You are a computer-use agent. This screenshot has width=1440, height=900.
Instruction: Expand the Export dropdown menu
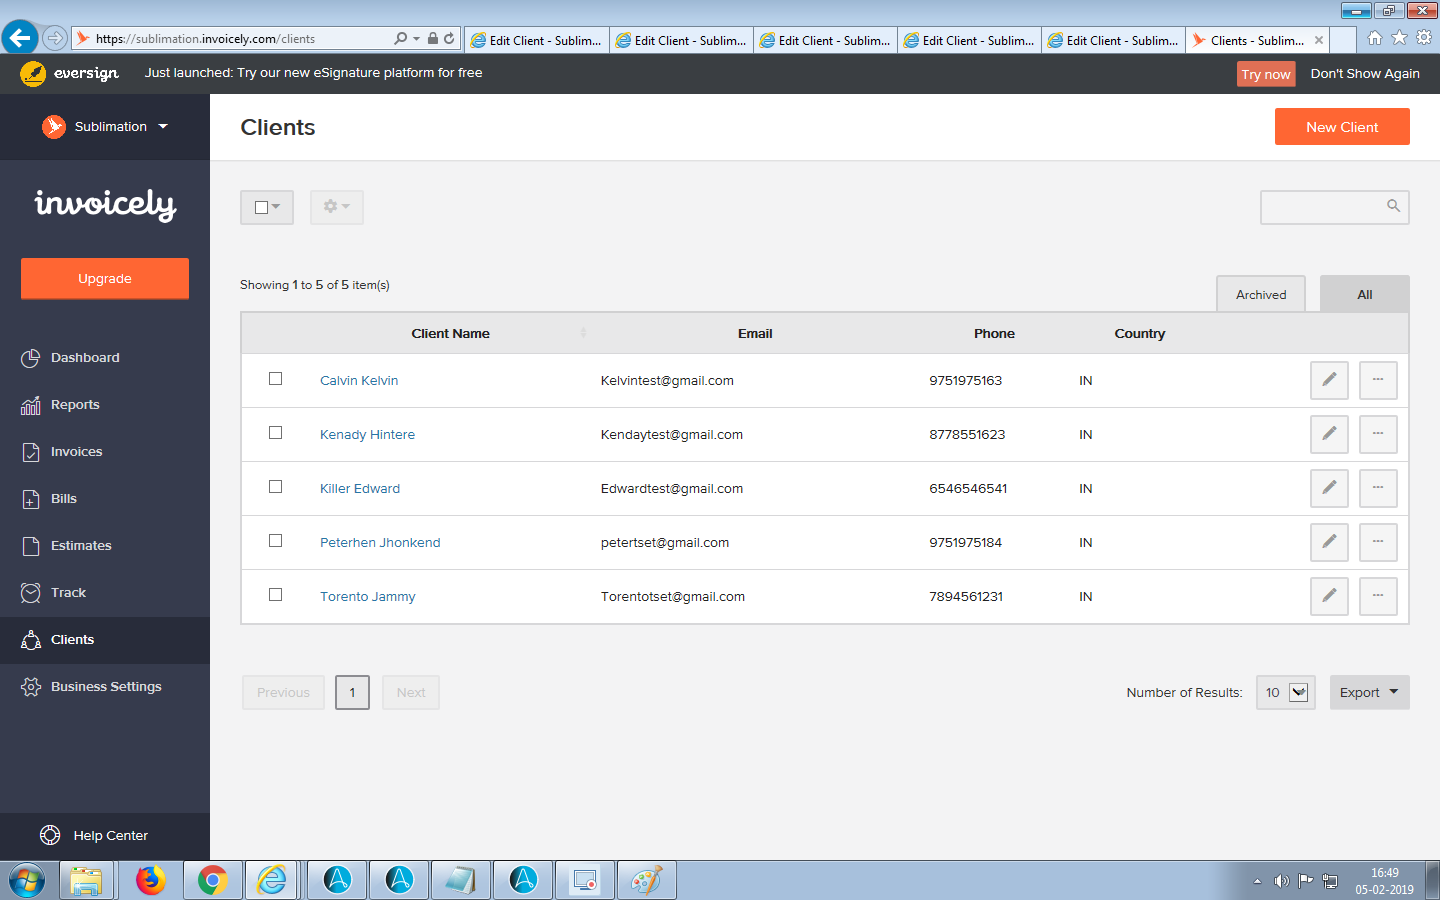pos(1369,692)
